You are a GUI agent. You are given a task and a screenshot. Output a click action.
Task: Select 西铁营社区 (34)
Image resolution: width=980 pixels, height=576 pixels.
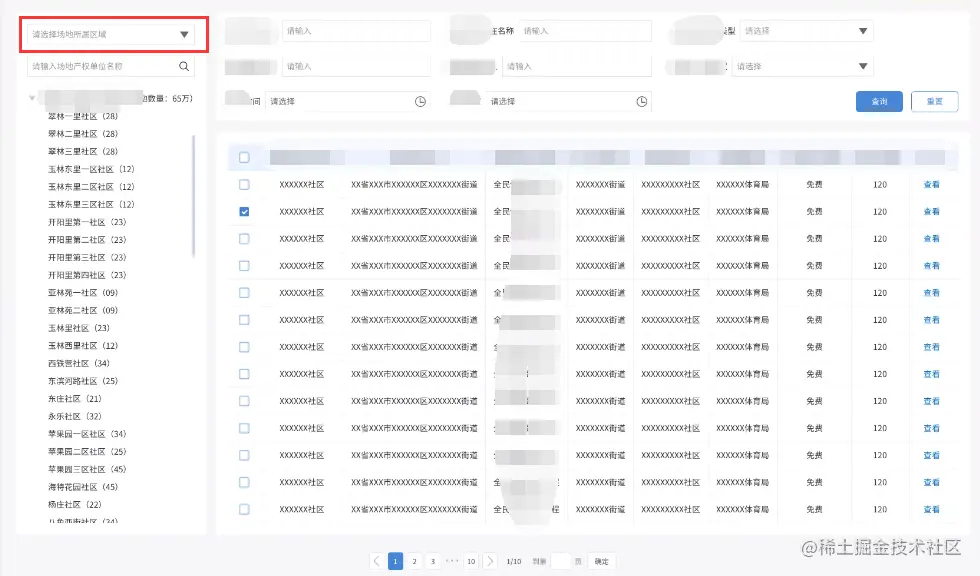coord(79,363)
